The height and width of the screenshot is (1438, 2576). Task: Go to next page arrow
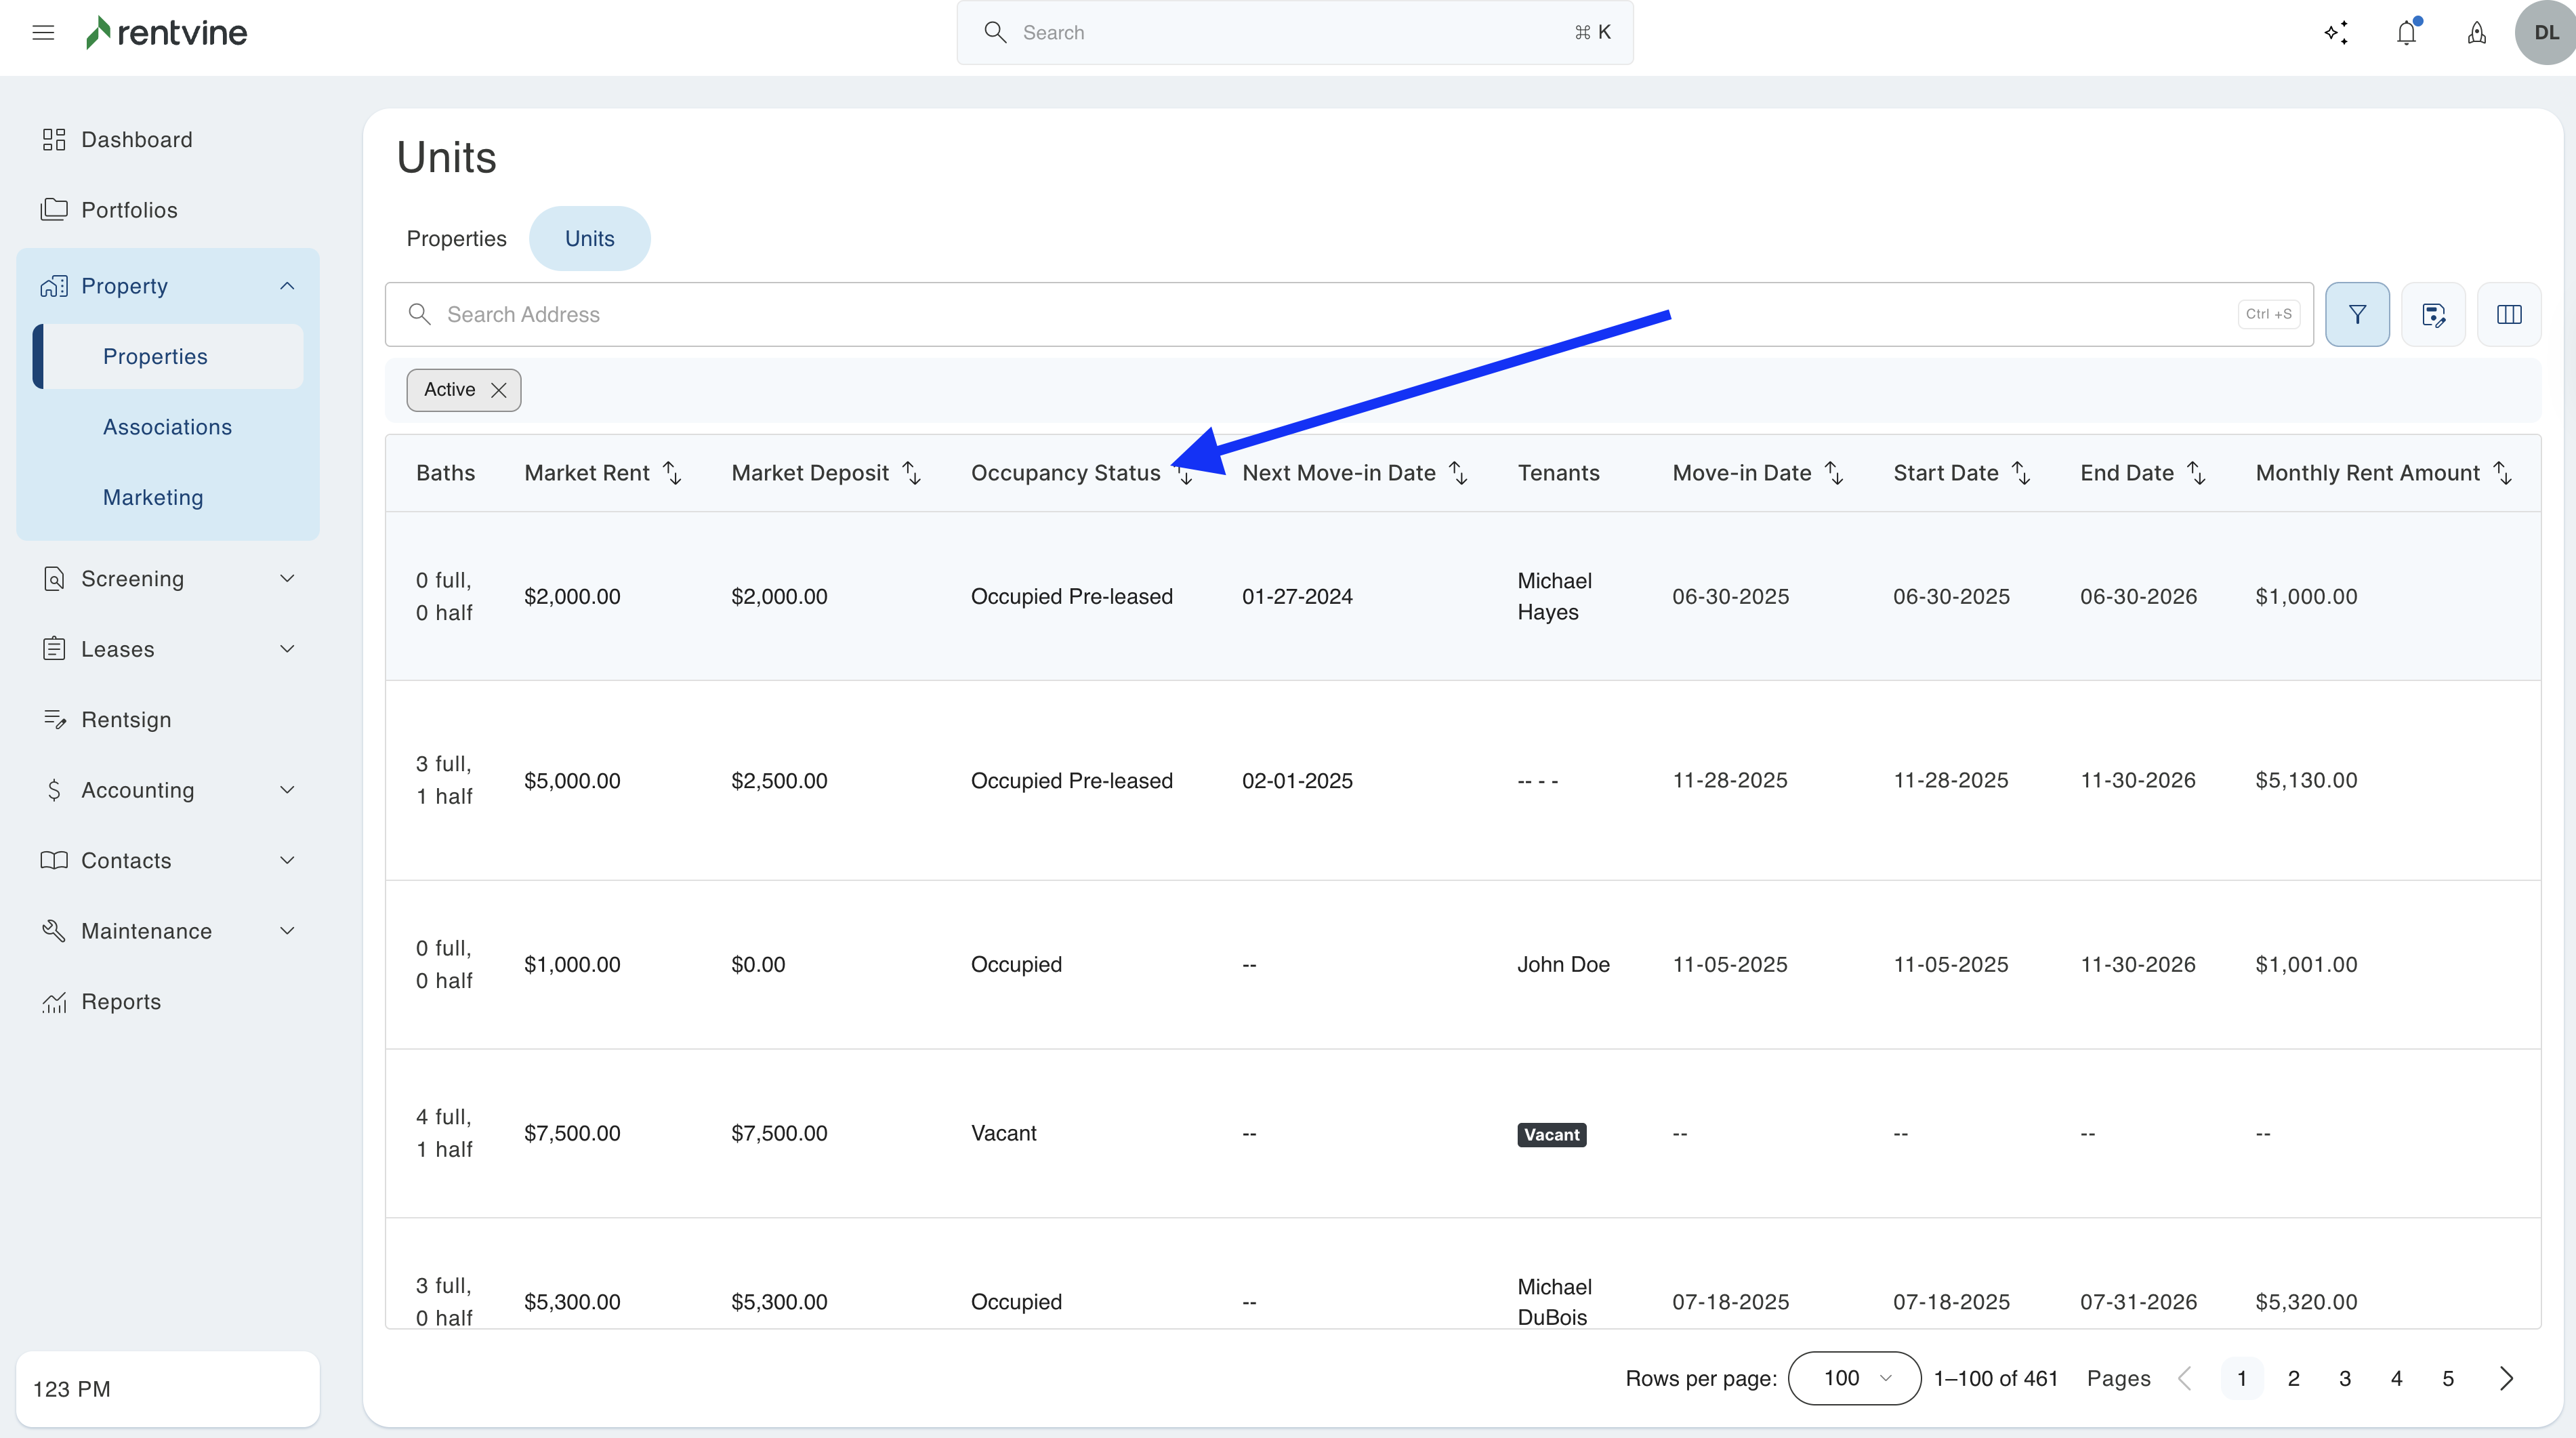tap(2506, 1378)
